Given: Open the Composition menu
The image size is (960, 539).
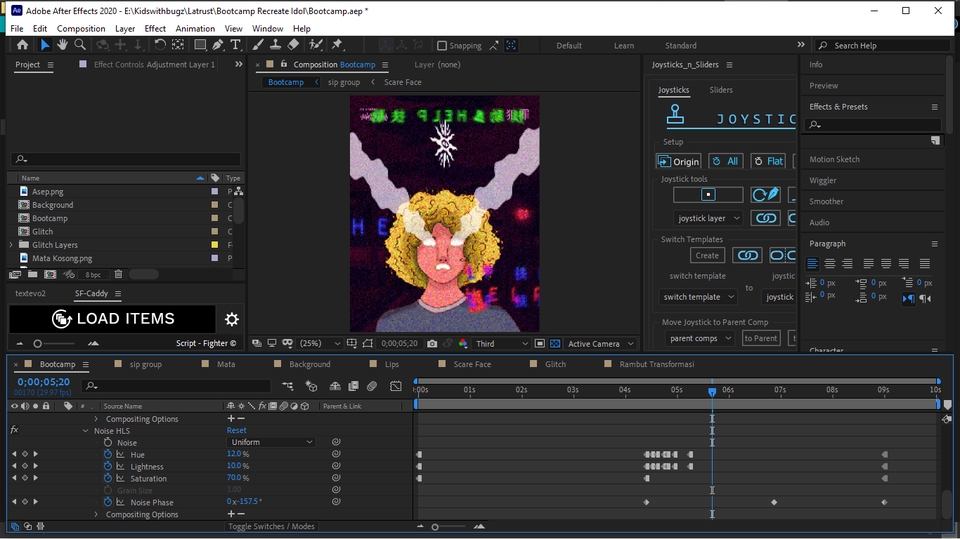Looking at the screenshot, I should coord(81,28).
